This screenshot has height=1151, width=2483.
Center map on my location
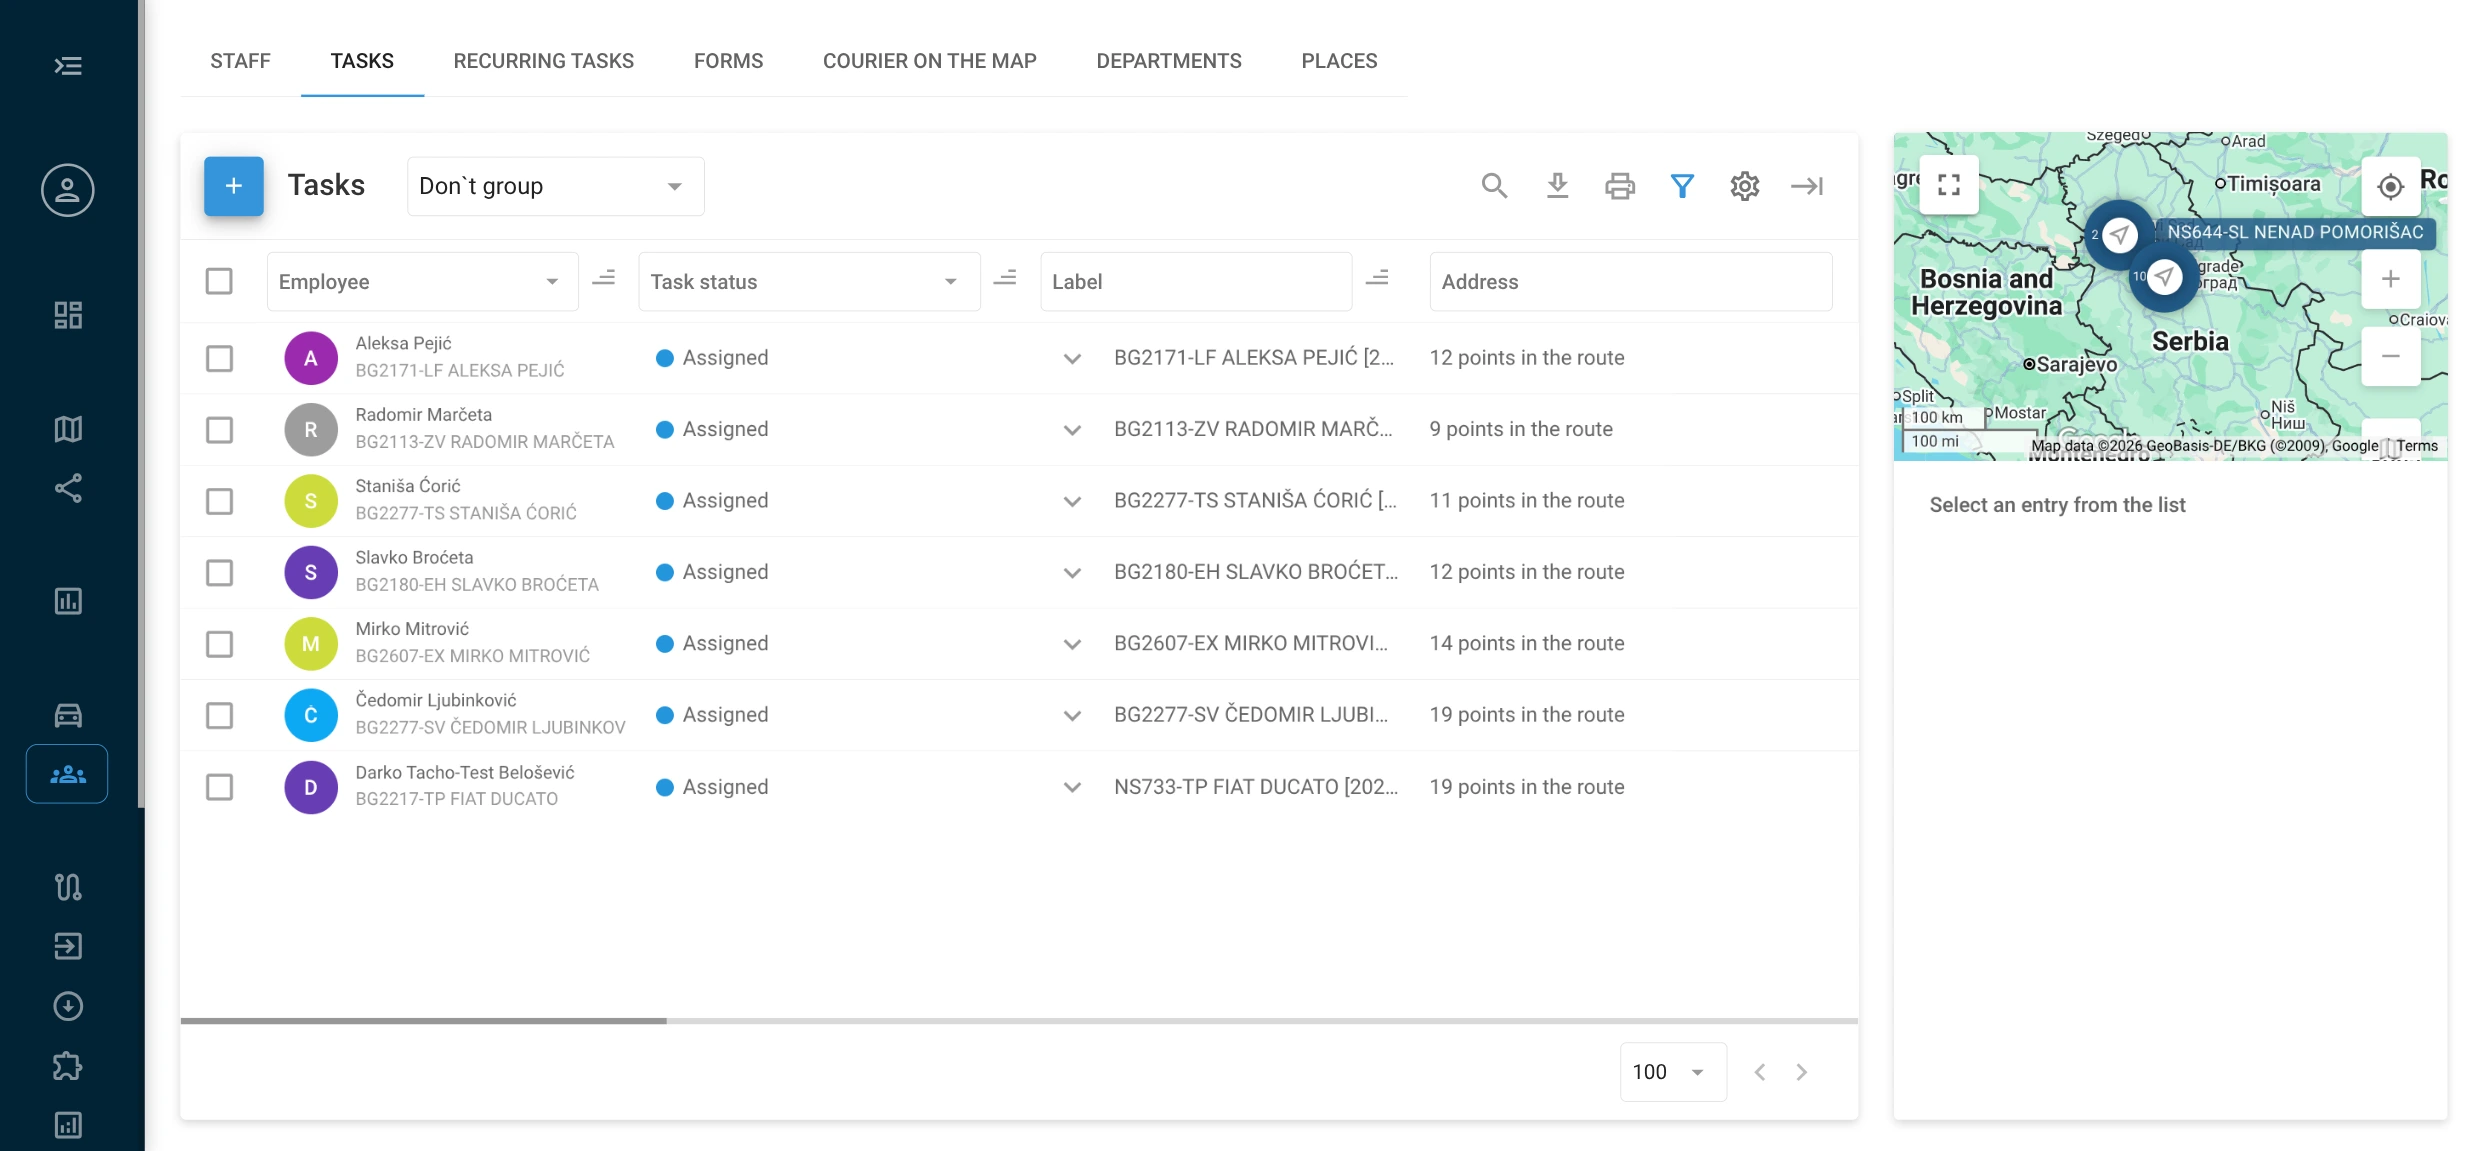click(x=2391, y=186)
